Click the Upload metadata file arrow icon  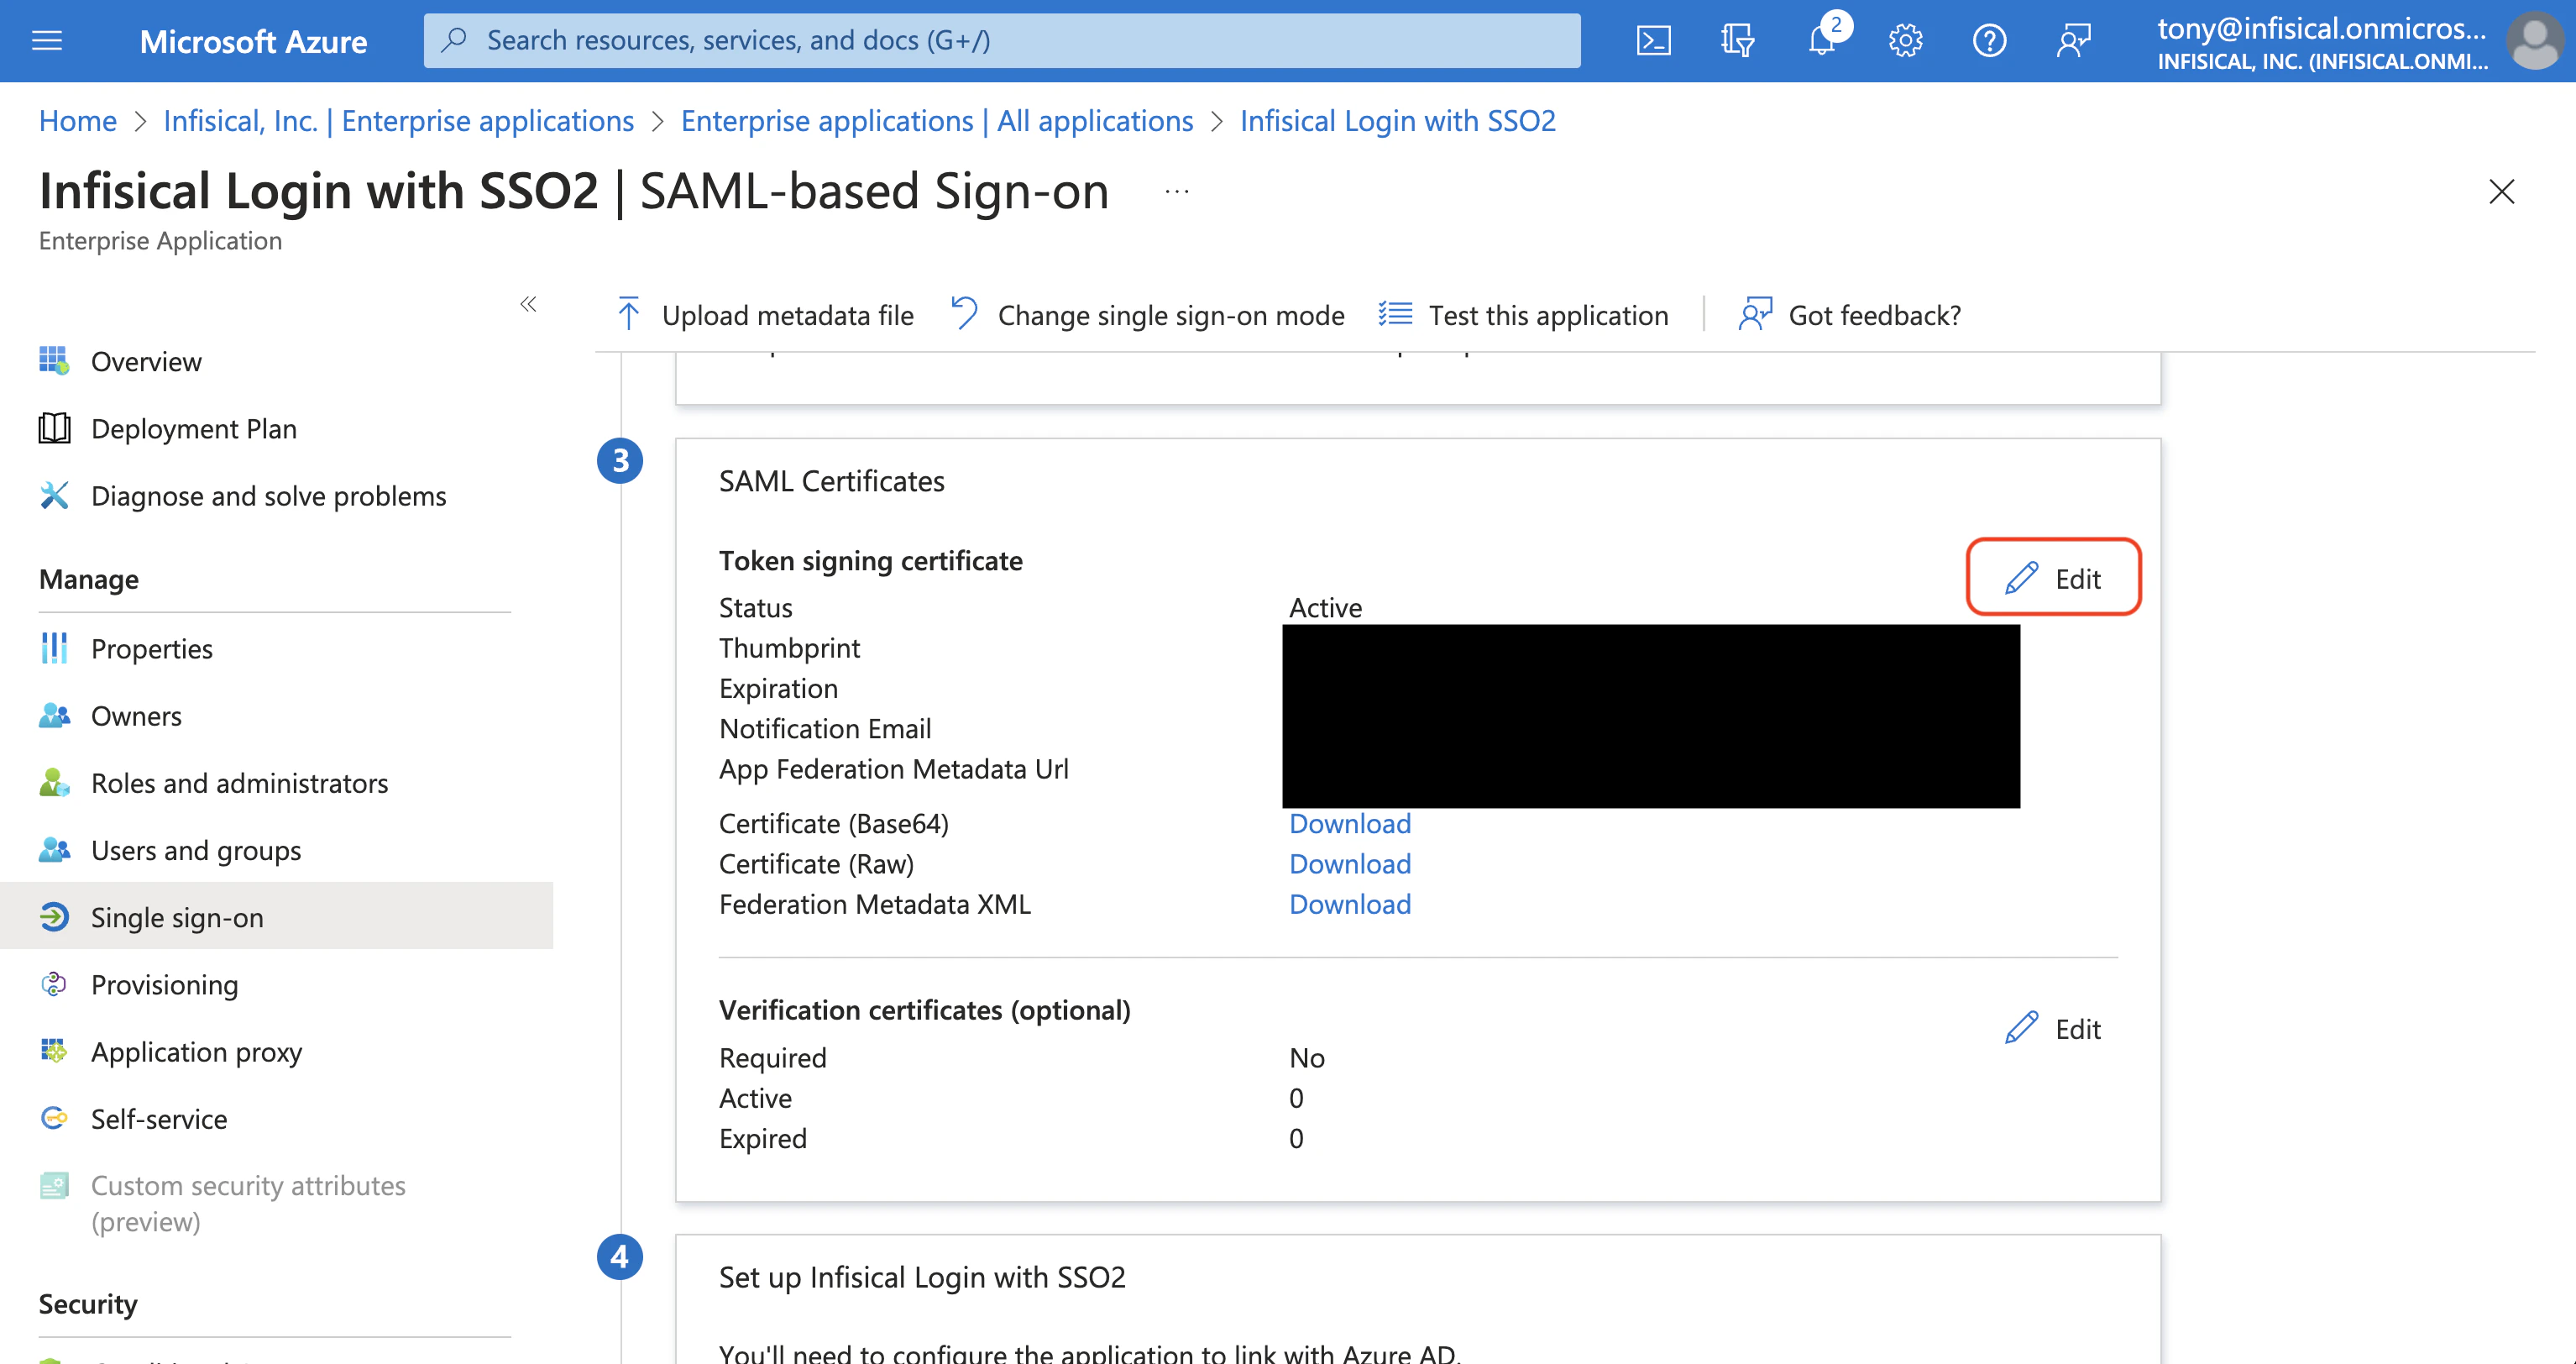point(628,314)
